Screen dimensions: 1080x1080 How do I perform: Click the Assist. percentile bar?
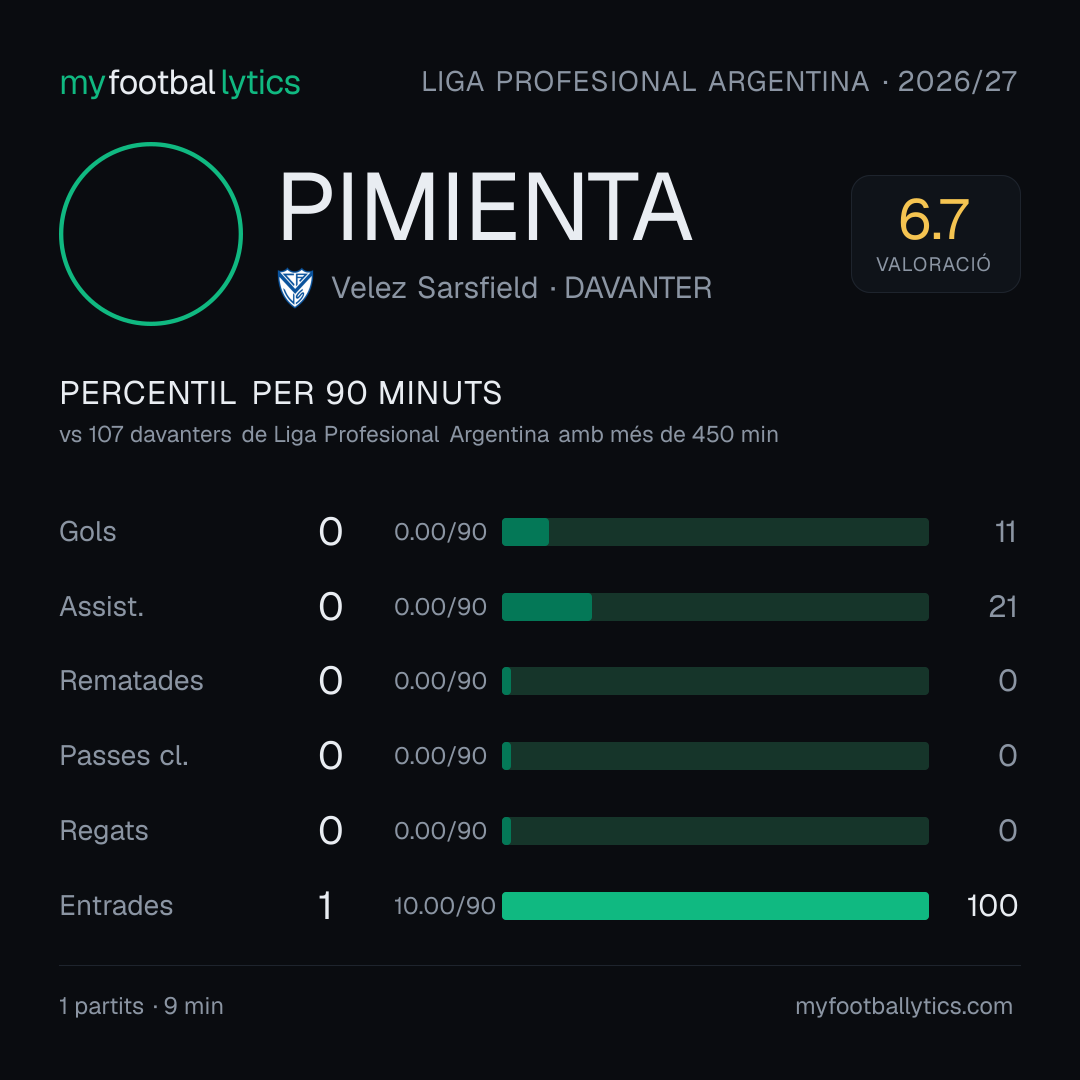715,607
